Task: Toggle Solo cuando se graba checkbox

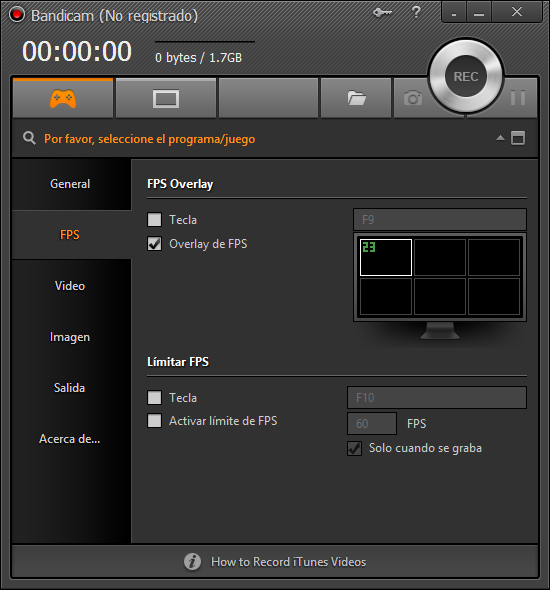Action: coord(354,448)
